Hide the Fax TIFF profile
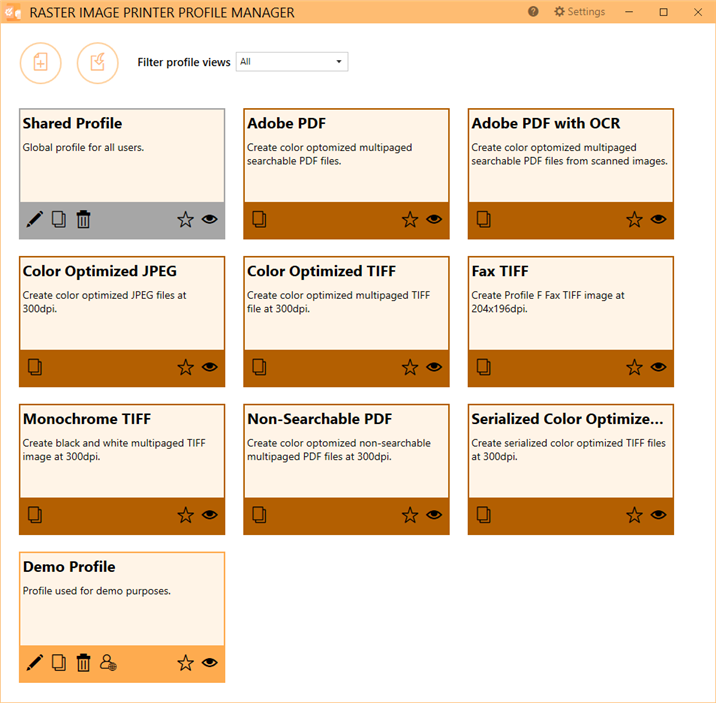716x703 pixels. coord(658,367)
